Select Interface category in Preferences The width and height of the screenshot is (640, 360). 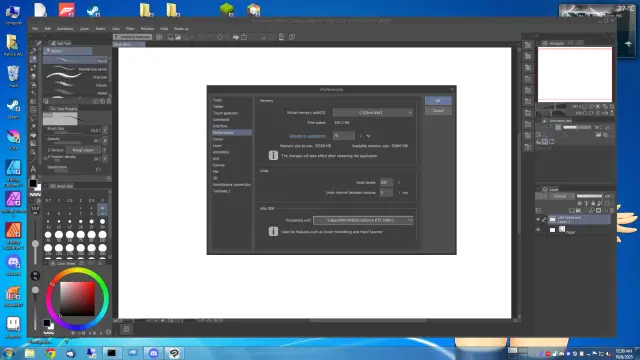[220, 126]
